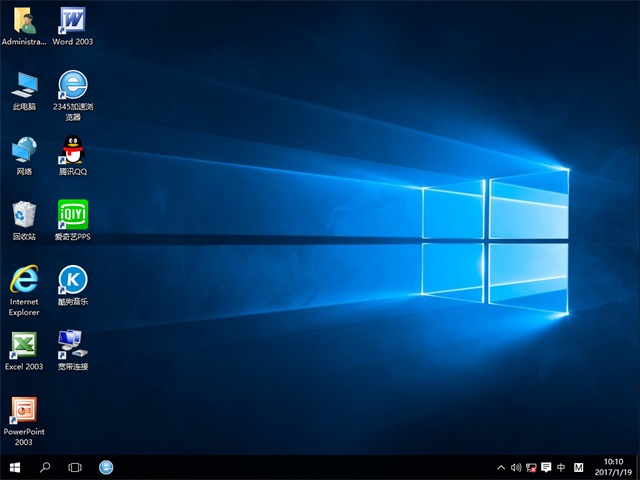Launch the pinned browser on the taskbar
The height and width of the screenshot is (480, 640).
pos(106,467)
